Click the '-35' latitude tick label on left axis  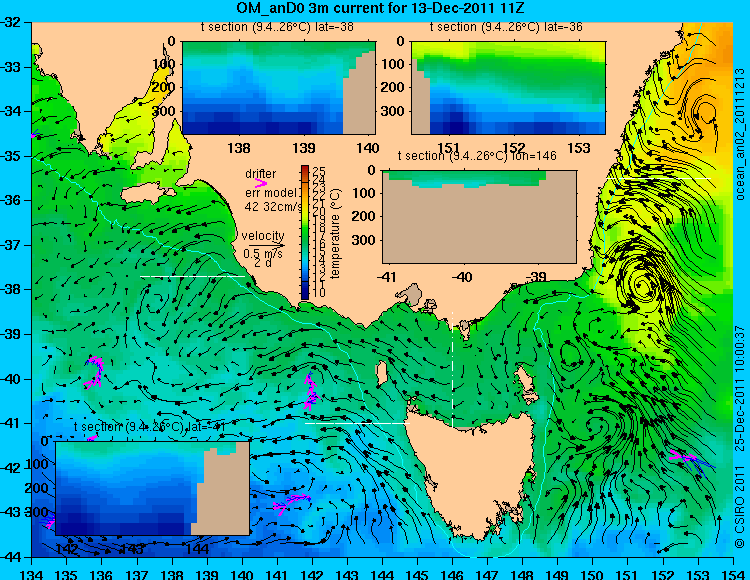point(10,156)
